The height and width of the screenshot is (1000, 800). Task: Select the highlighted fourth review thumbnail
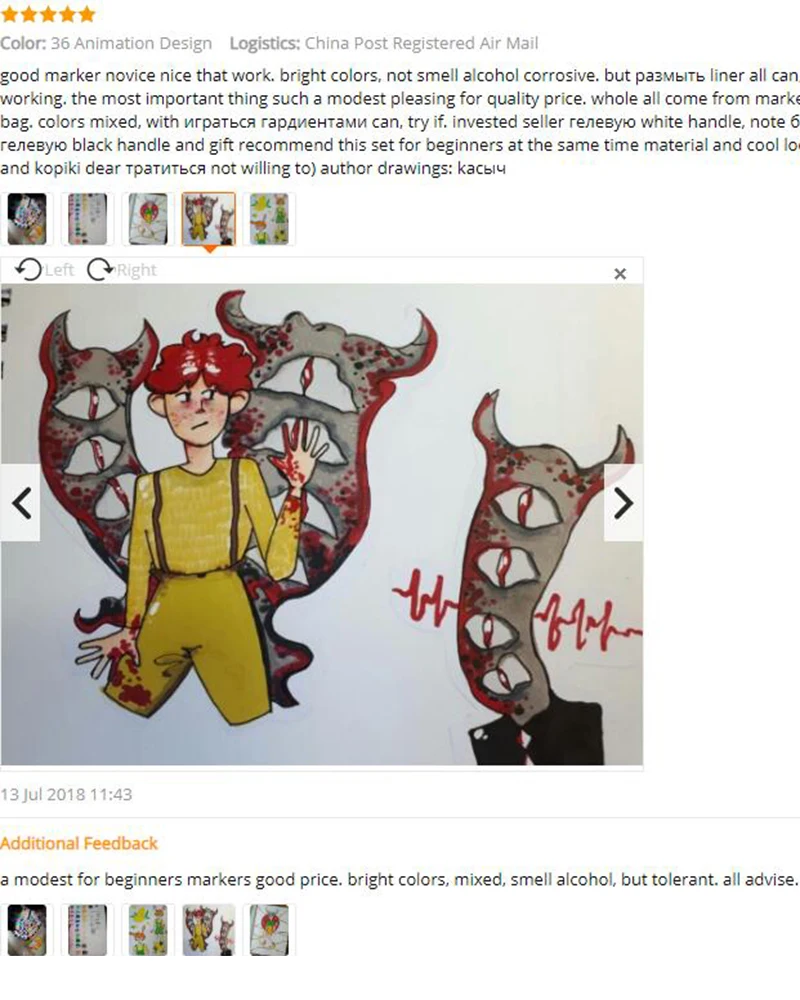pos(209,219)
